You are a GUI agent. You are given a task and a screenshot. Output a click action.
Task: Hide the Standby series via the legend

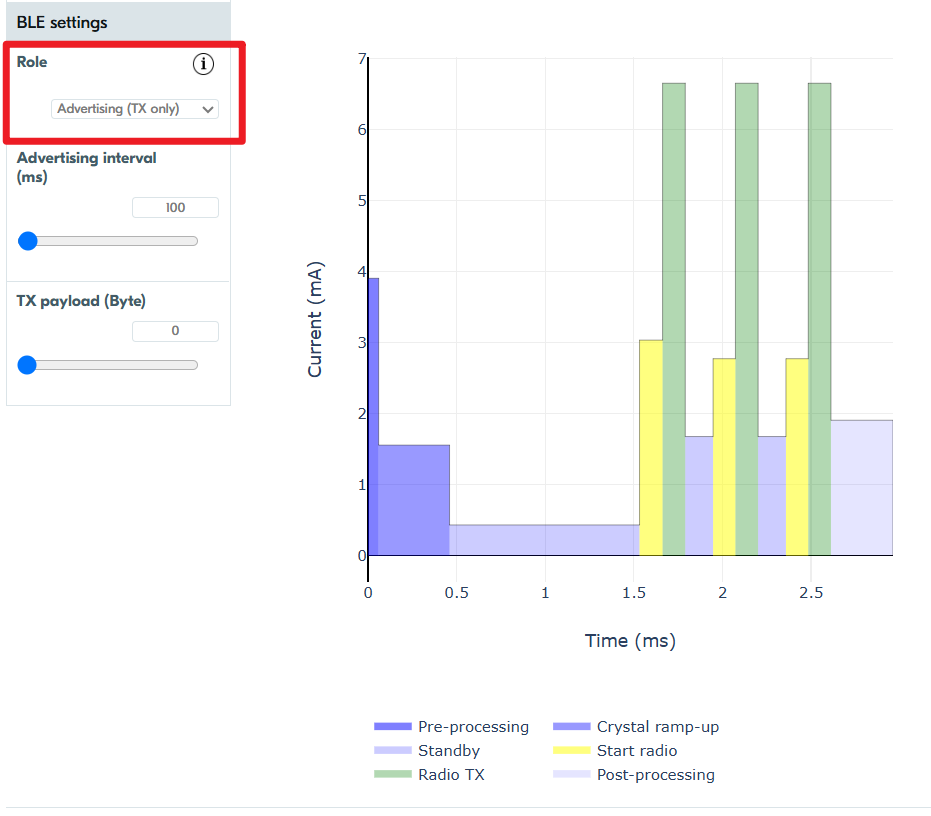(x=448, y=751)
